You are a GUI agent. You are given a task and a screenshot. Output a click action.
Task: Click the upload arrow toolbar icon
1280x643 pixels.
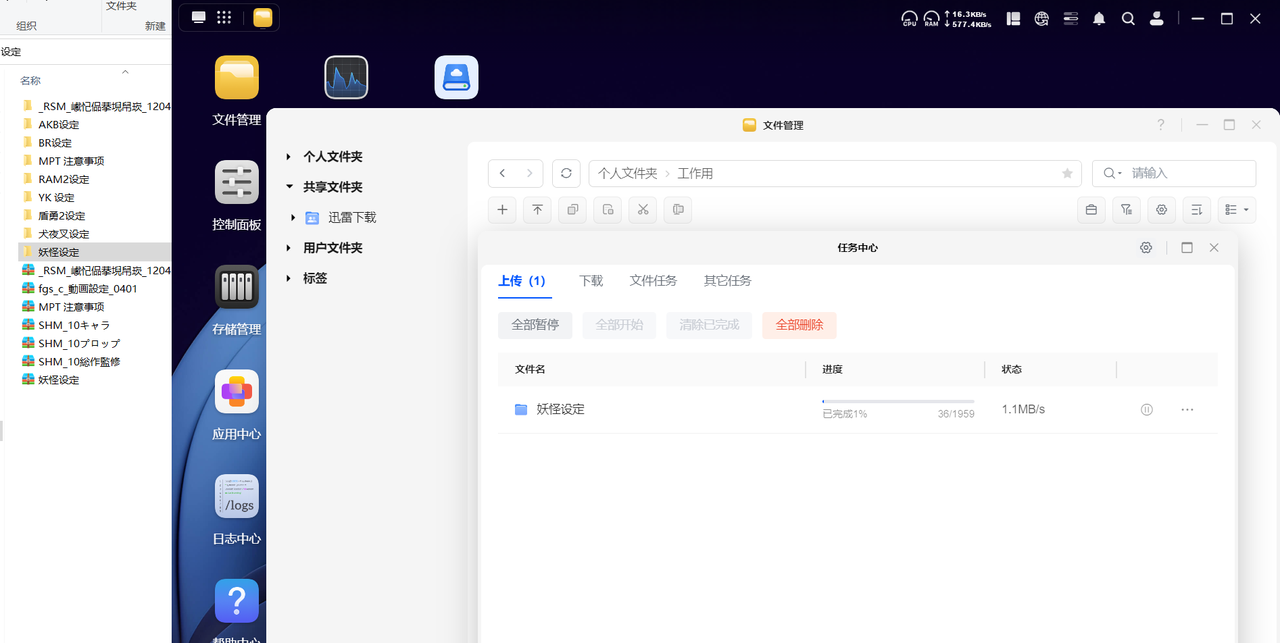pyautogui.click(x=537, y=210)
